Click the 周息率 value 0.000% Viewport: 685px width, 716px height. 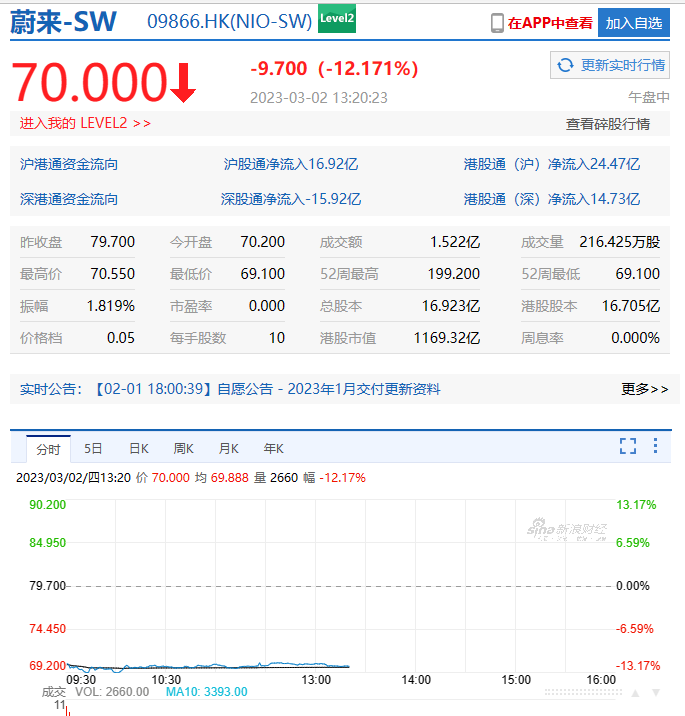point(635,338)
